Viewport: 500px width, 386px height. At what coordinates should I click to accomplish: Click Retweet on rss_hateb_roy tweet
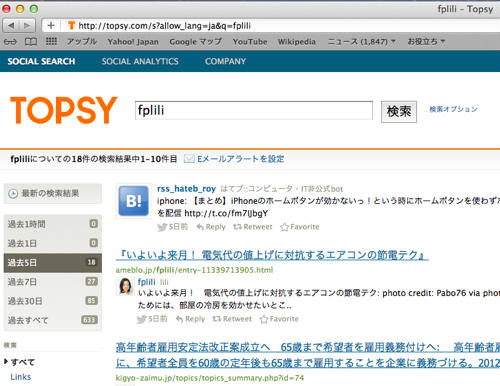(253, 227)
